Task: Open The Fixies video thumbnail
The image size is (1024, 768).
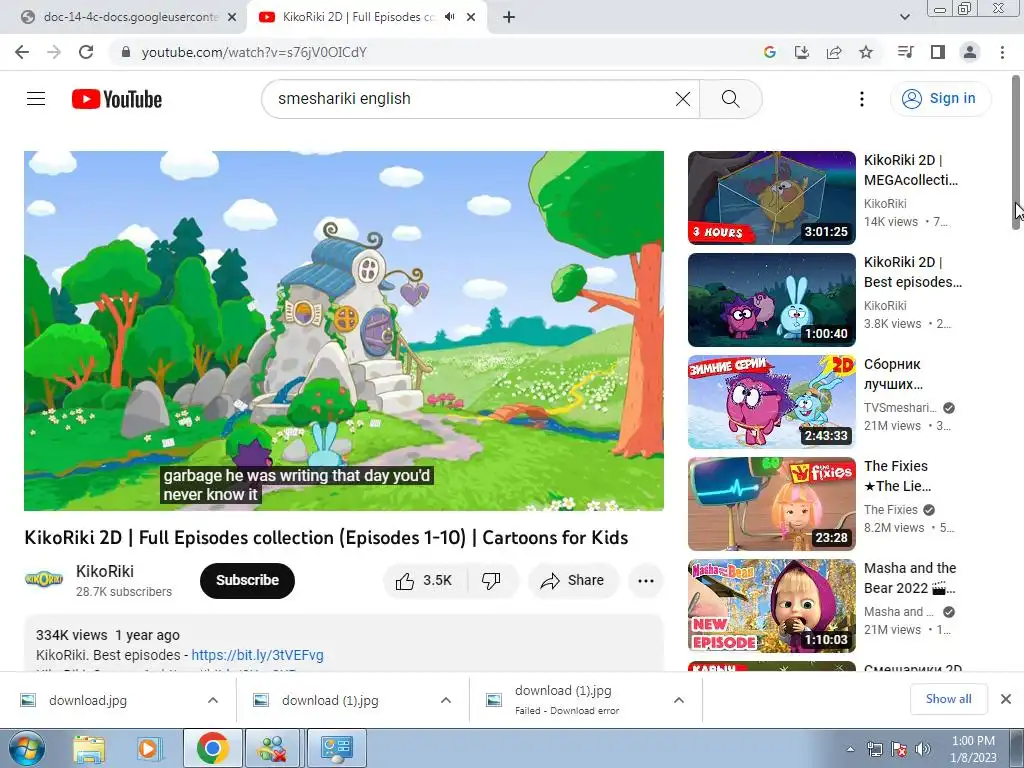Action: coord(771,504)
